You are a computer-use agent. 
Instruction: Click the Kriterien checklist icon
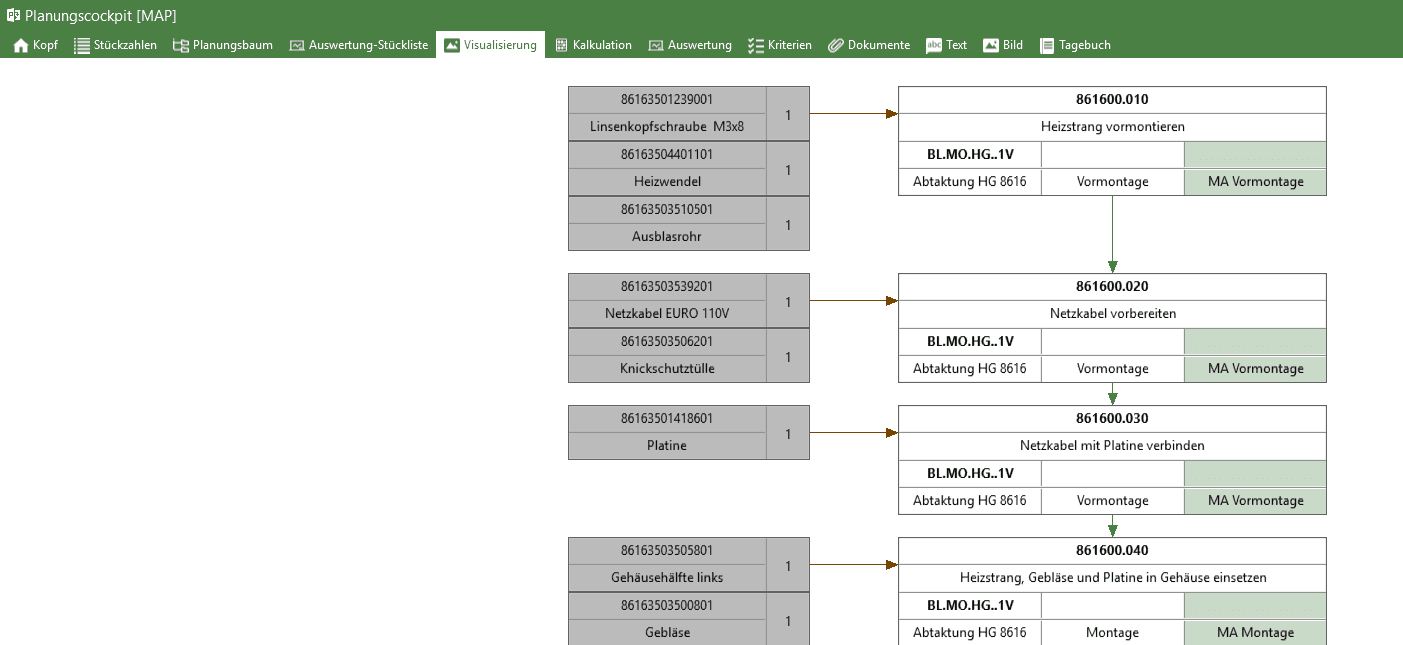[756, 45]
